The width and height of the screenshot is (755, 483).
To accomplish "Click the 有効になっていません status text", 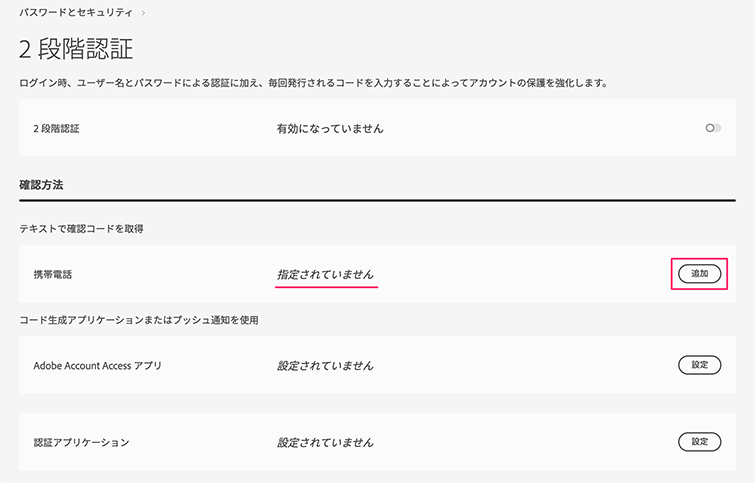I will (x=330, y=129).
